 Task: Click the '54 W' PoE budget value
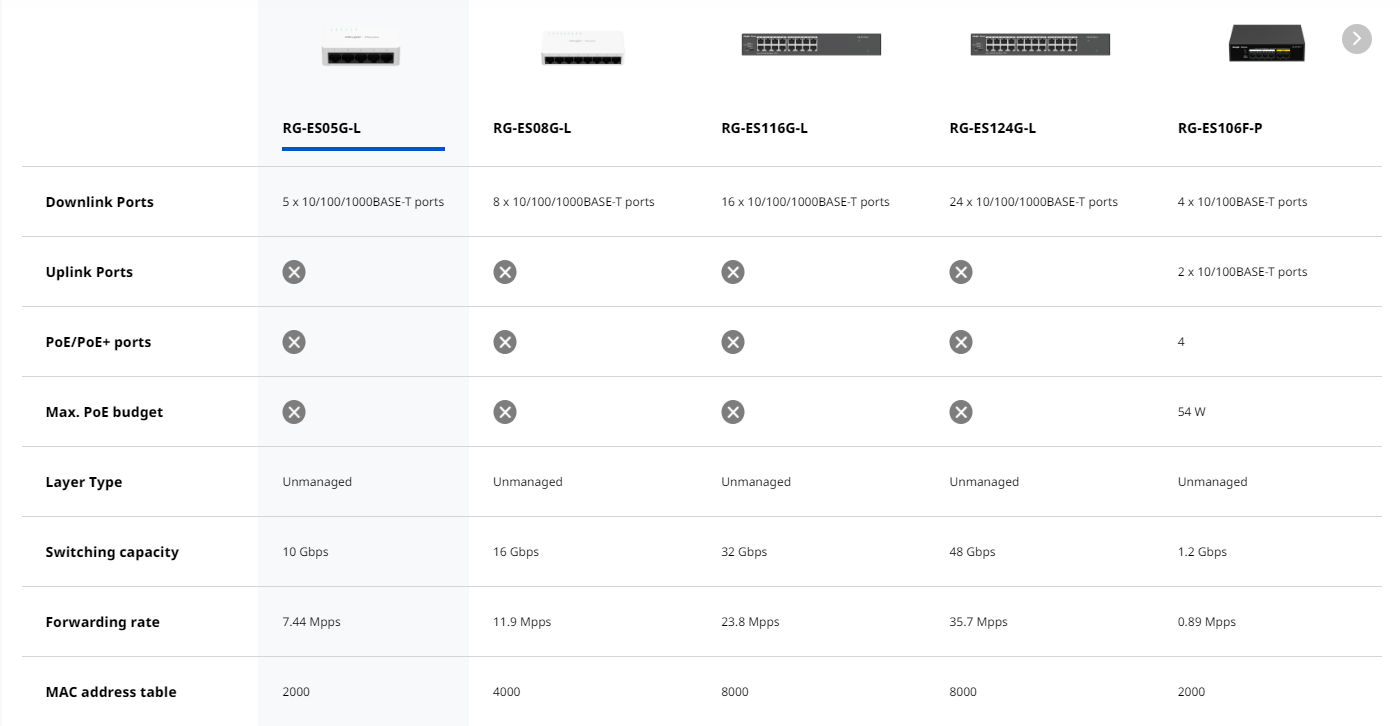point(1192,412)
